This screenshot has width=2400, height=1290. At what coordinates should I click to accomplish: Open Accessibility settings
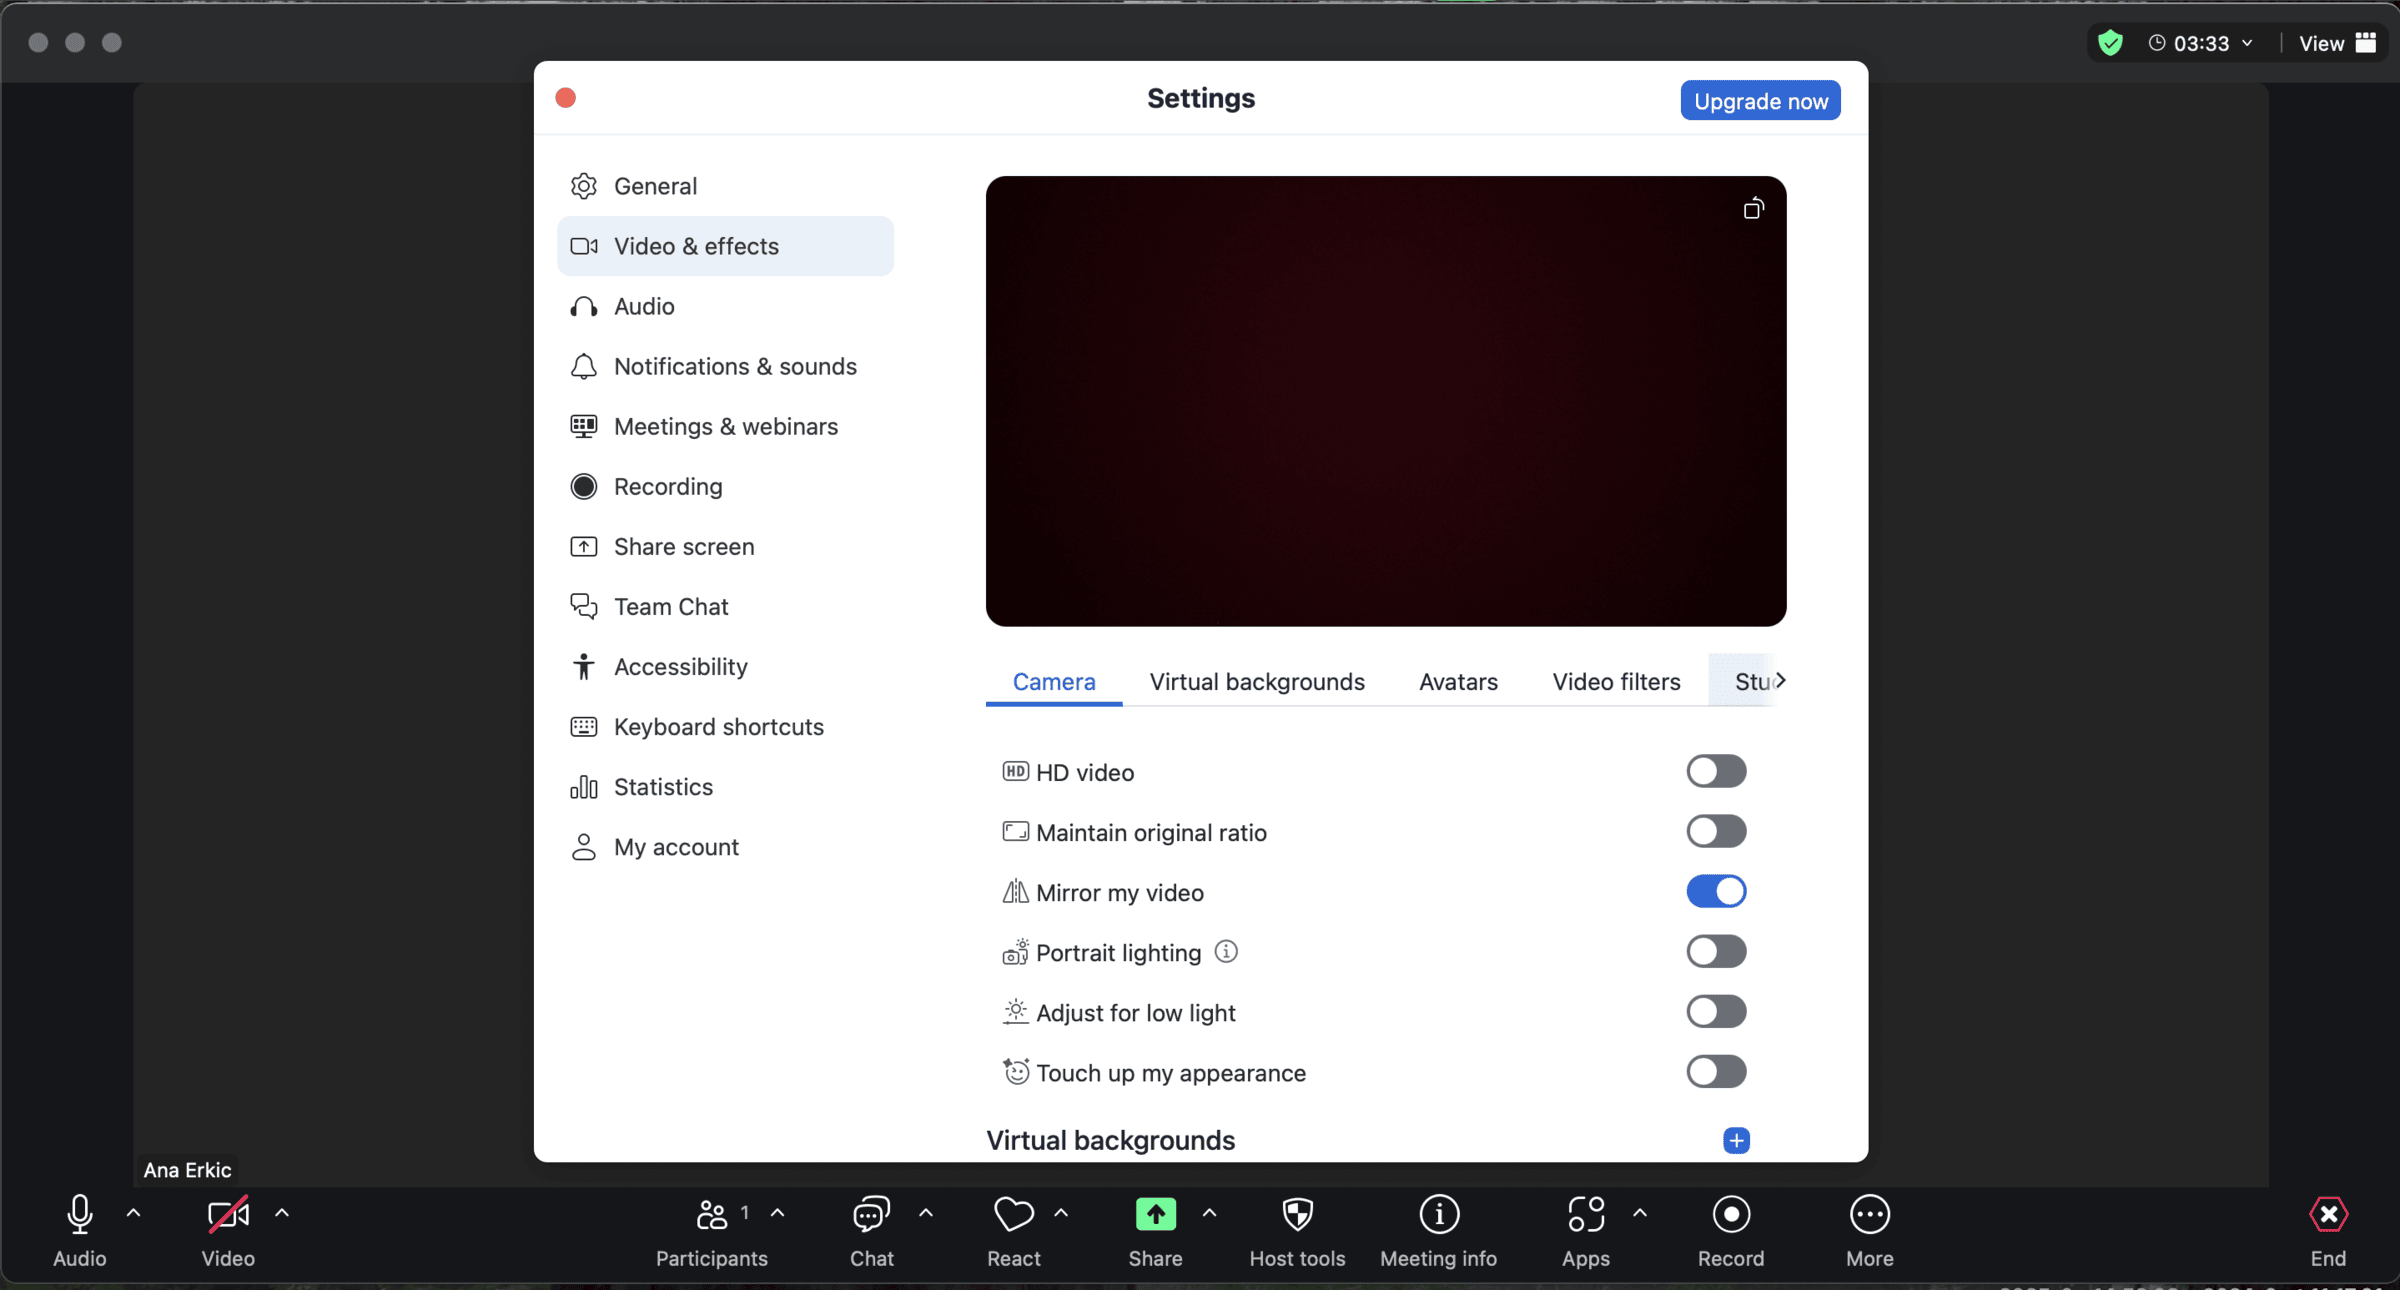click(x=725, y=666)
